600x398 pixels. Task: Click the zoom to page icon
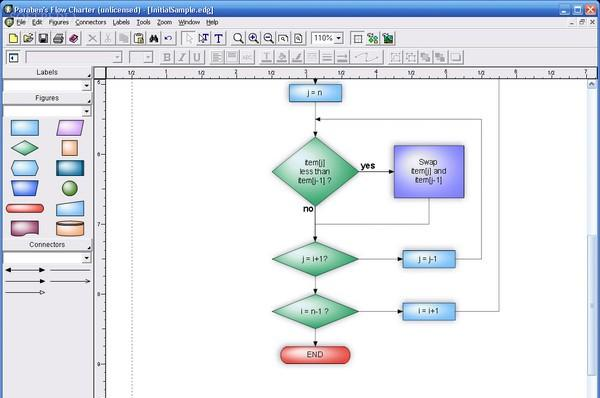click(x=298, y=38)
